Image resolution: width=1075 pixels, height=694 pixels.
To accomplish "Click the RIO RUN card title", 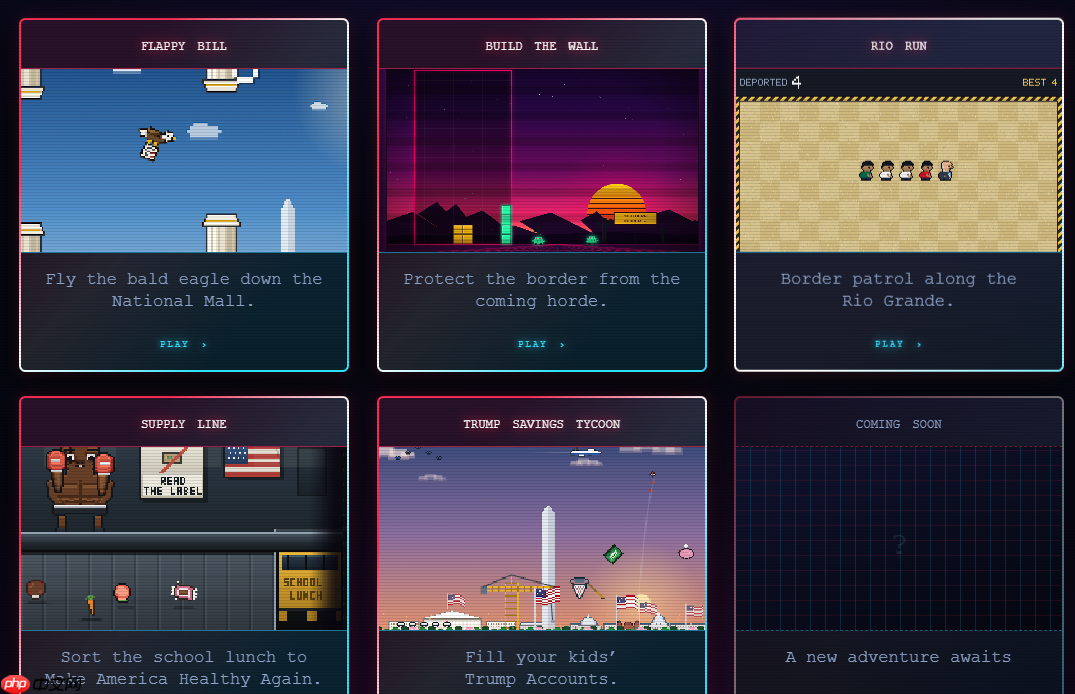I will (899, 46).
